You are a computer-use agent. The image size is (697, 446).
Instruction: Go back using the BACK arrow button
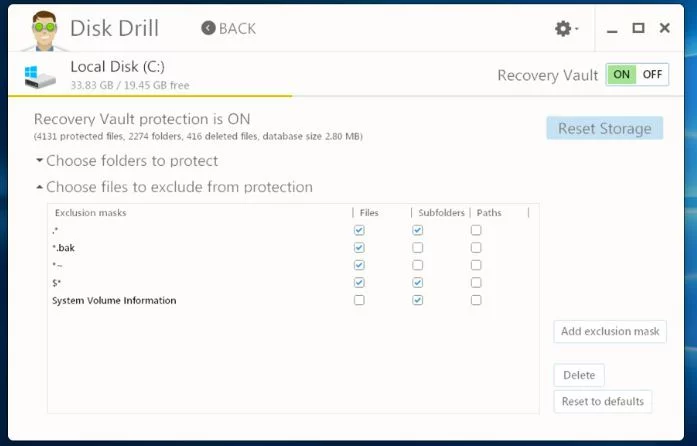point(228,28)
